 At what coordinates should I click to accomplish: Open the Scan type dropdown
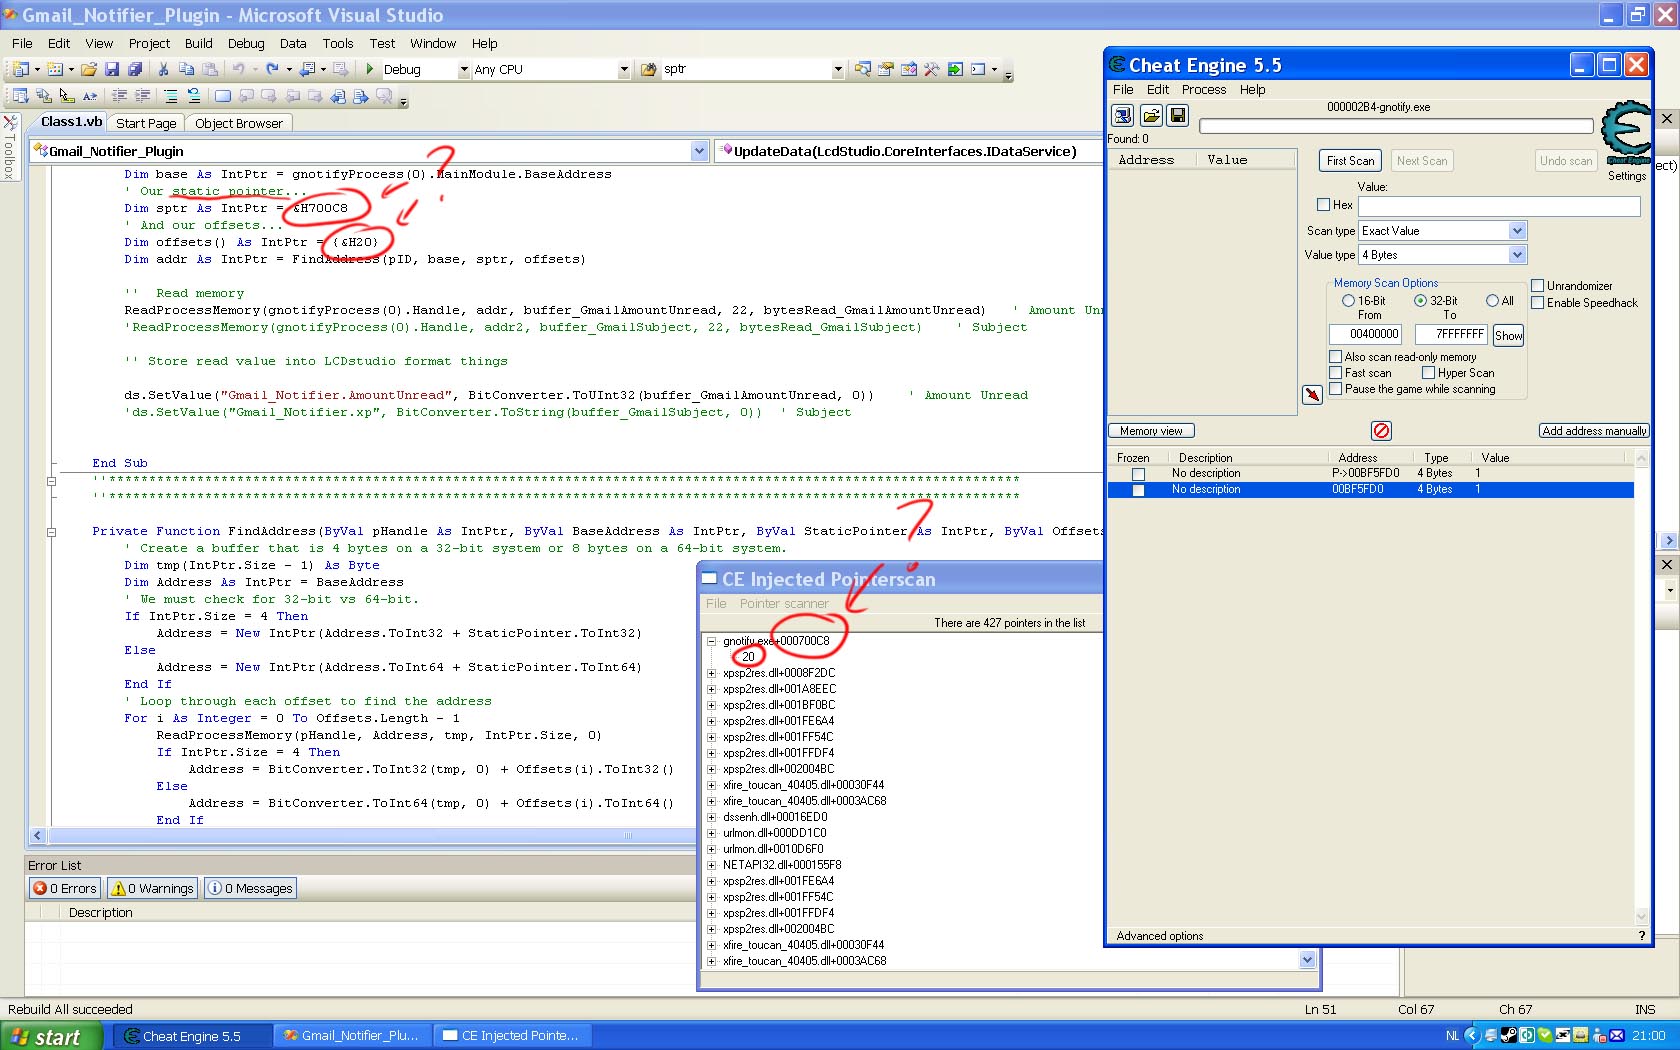tap(1517, 231)
